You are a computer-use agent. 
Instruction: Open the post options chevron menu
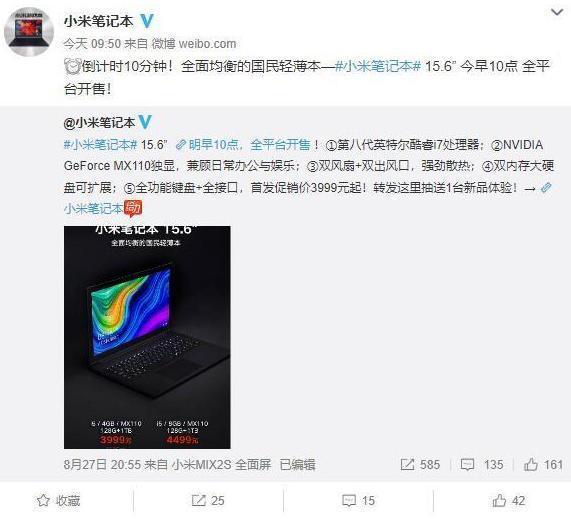coord(557,13)
